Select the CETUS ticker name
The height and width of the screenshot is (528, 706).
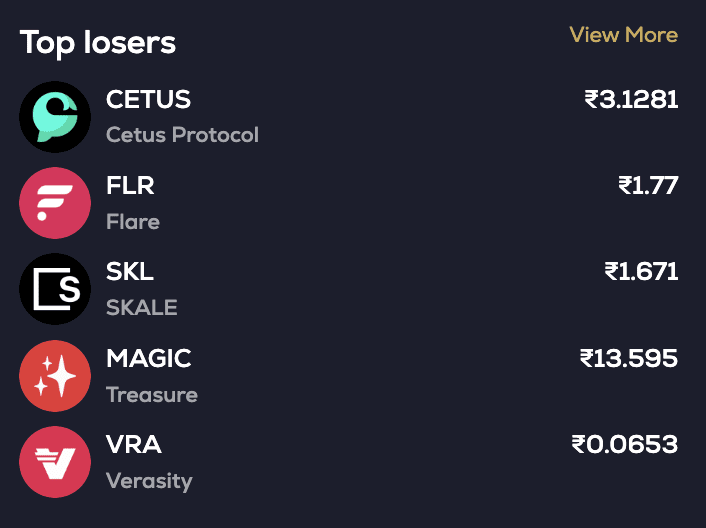click(x=148, y=100)
